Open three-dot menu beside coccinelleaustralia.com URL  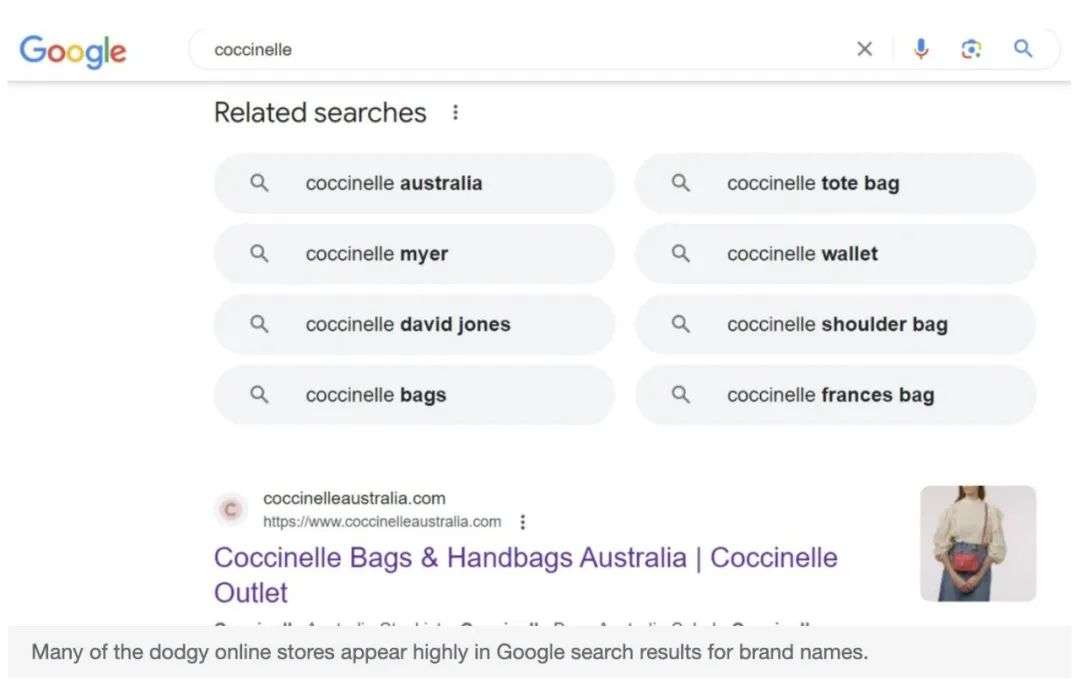coord(523,522)
